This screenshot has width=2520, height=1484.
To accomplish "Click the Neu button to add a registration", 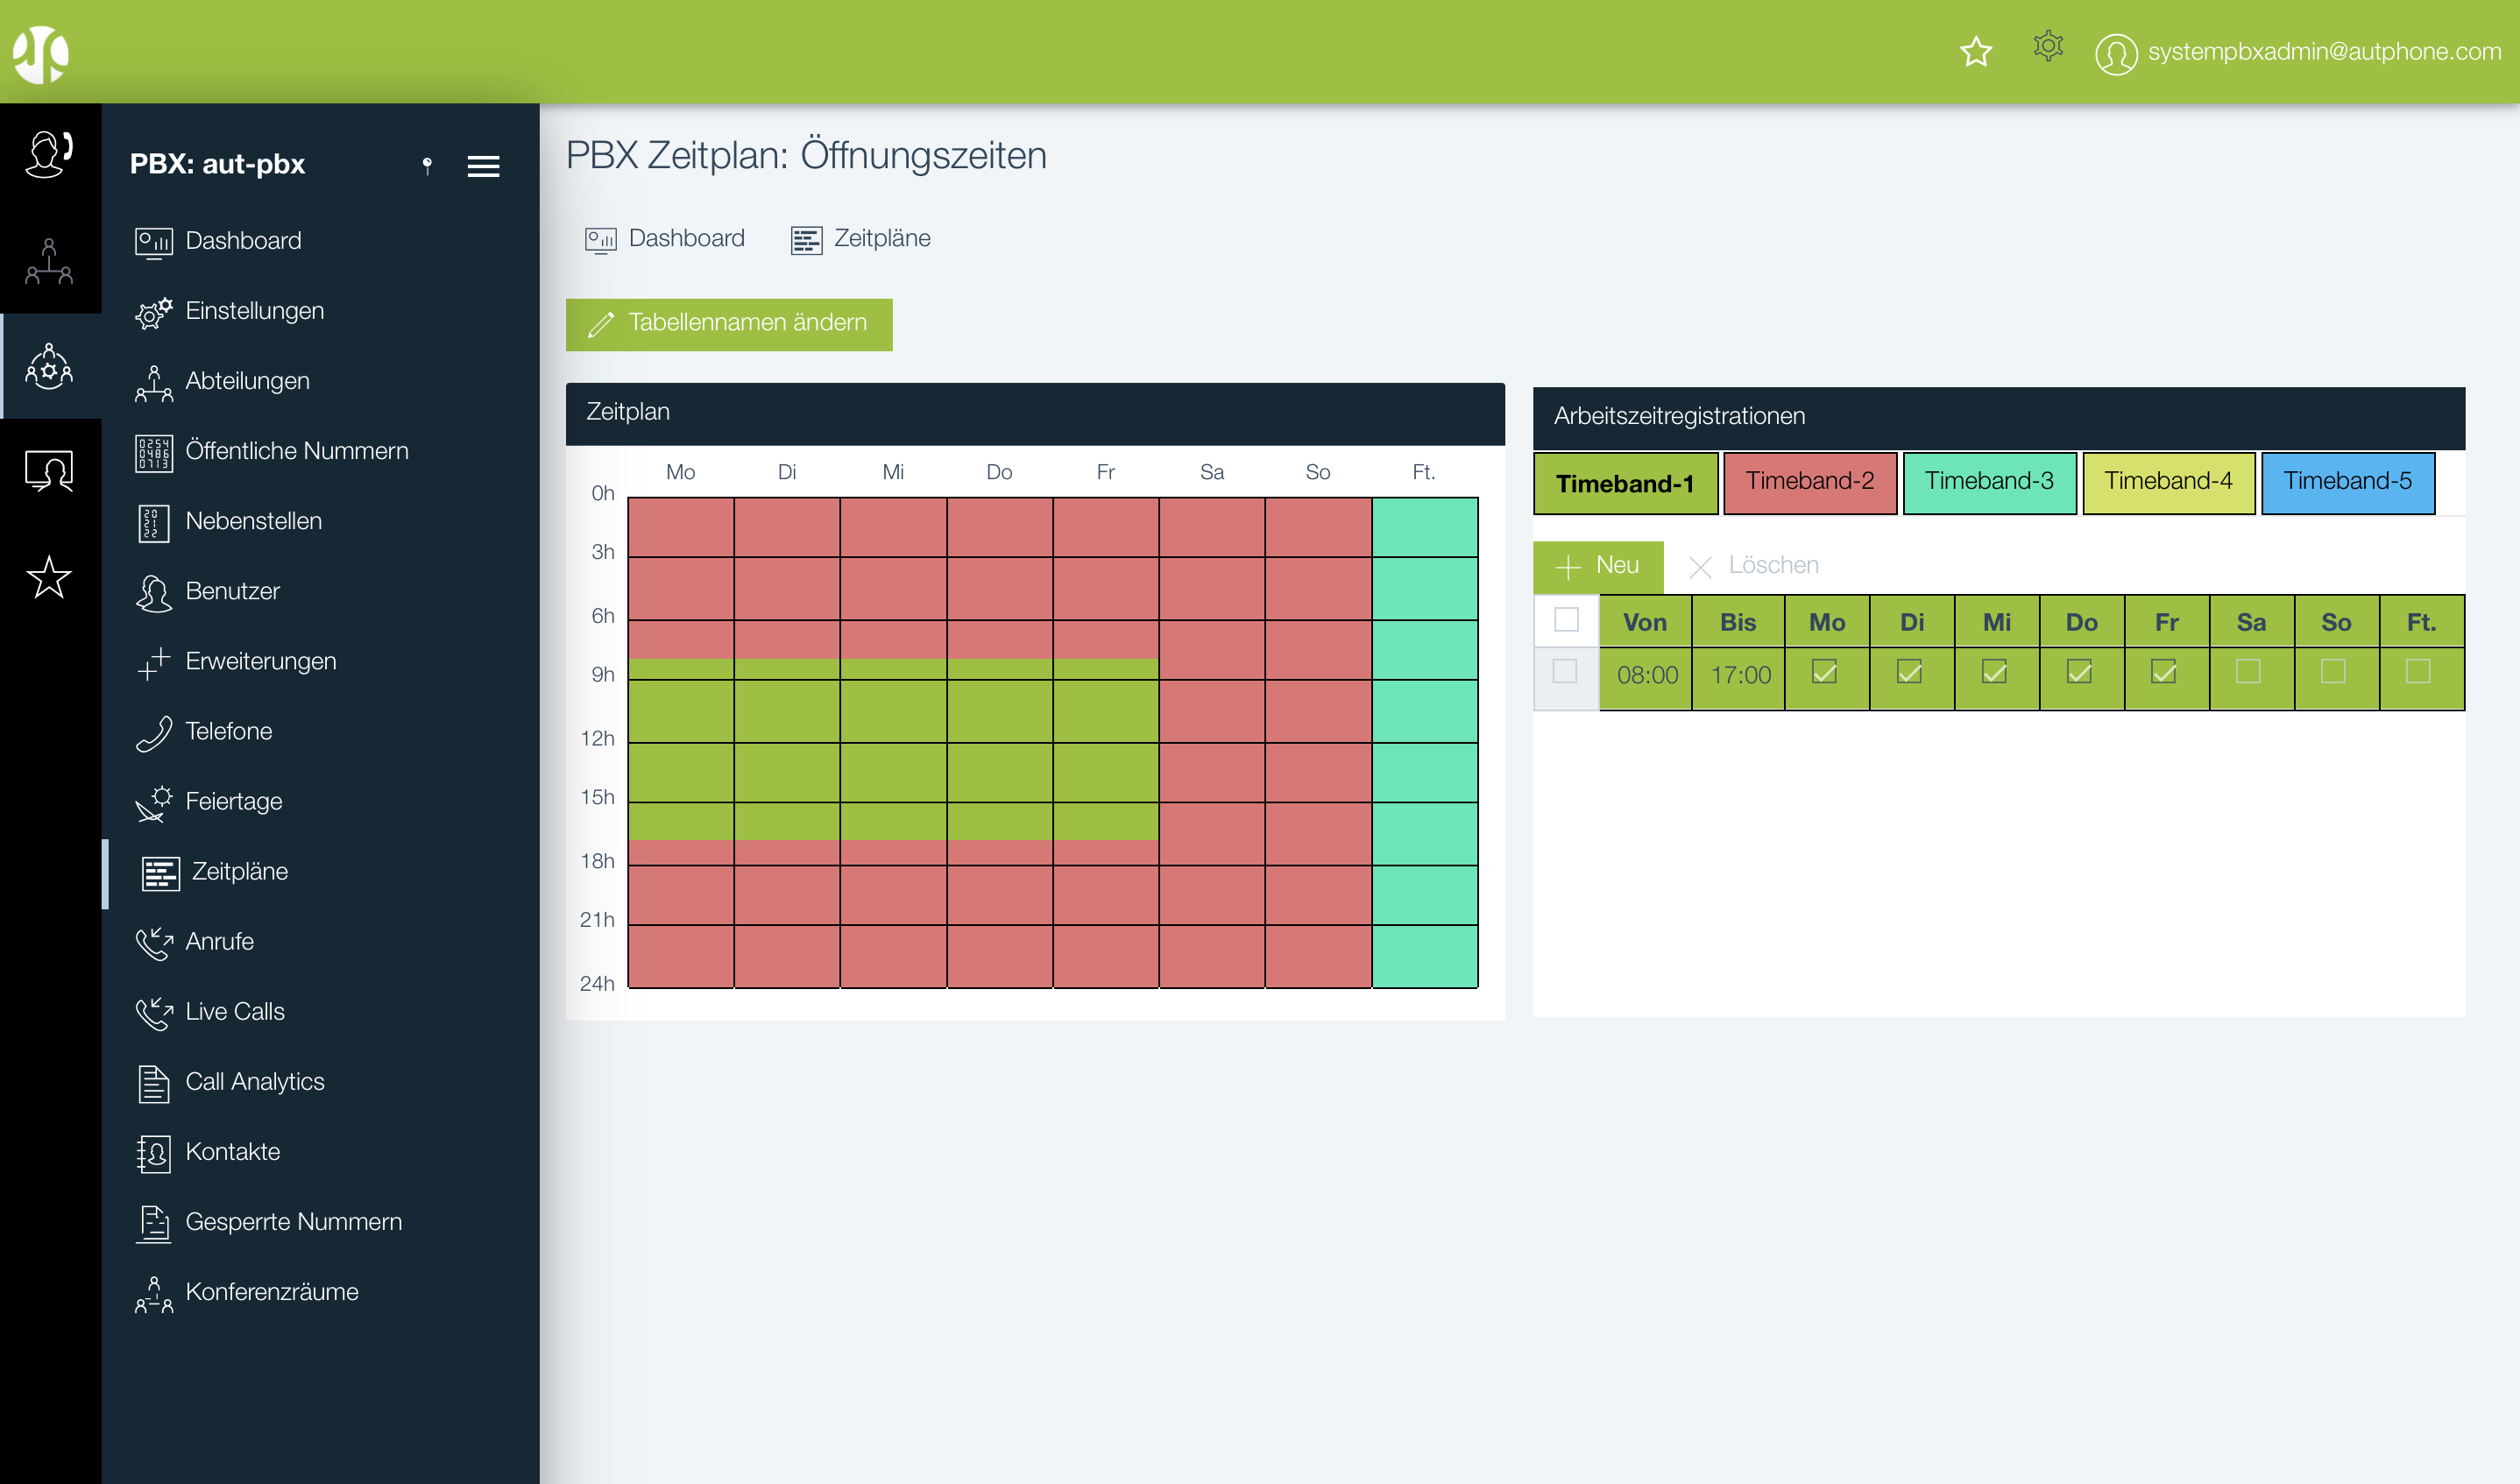I will 1597,566.
